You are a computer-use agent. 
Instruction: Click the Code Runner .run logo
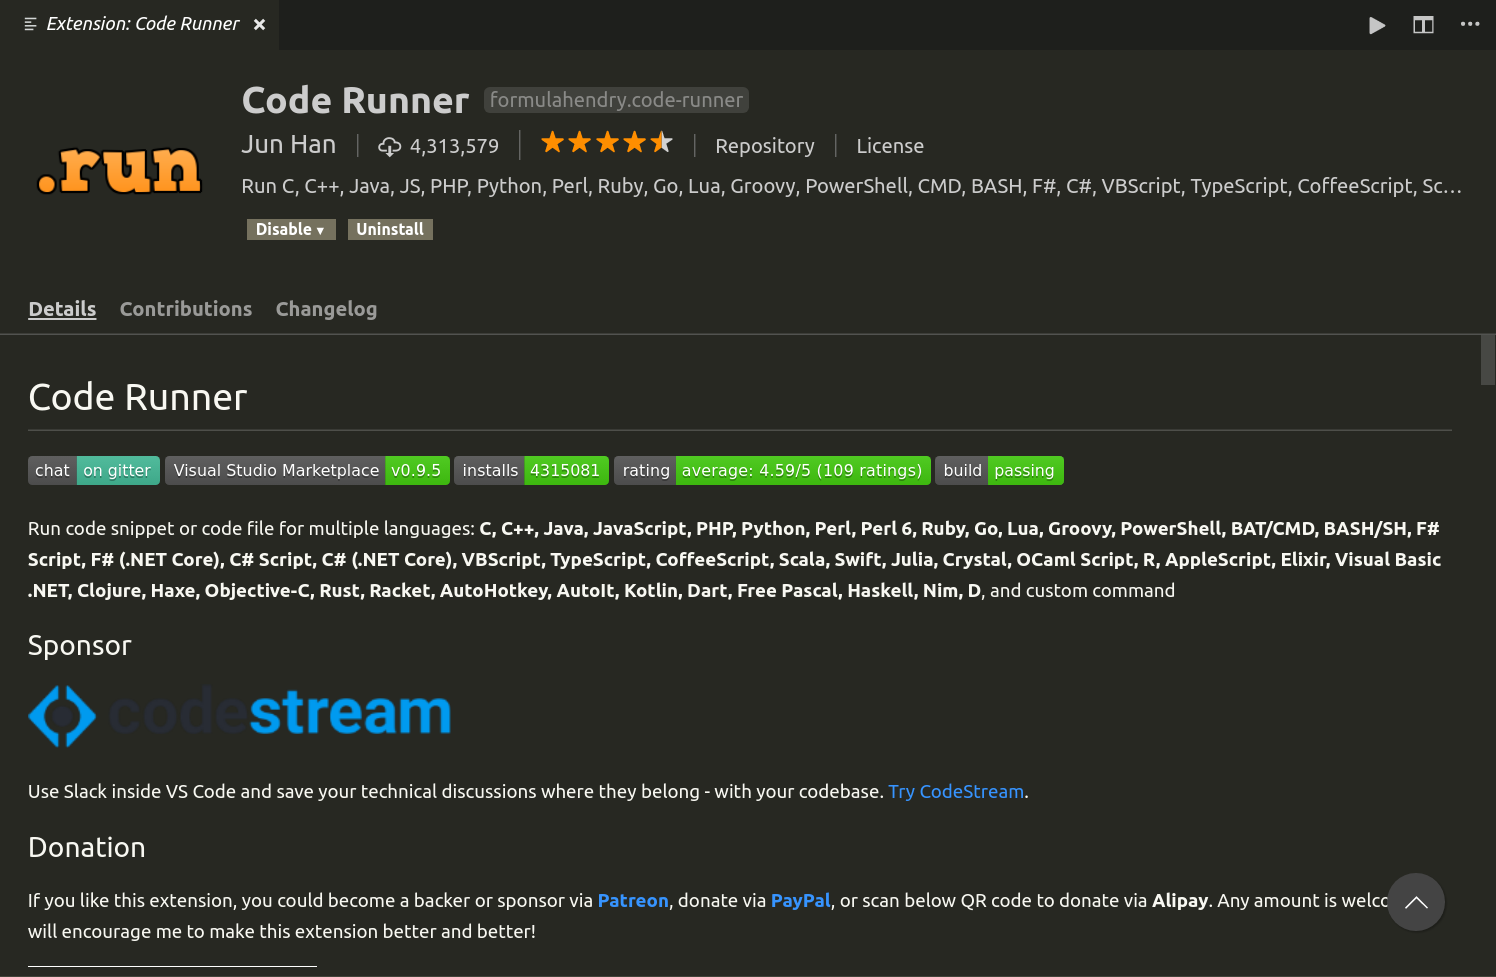[120, 169]
